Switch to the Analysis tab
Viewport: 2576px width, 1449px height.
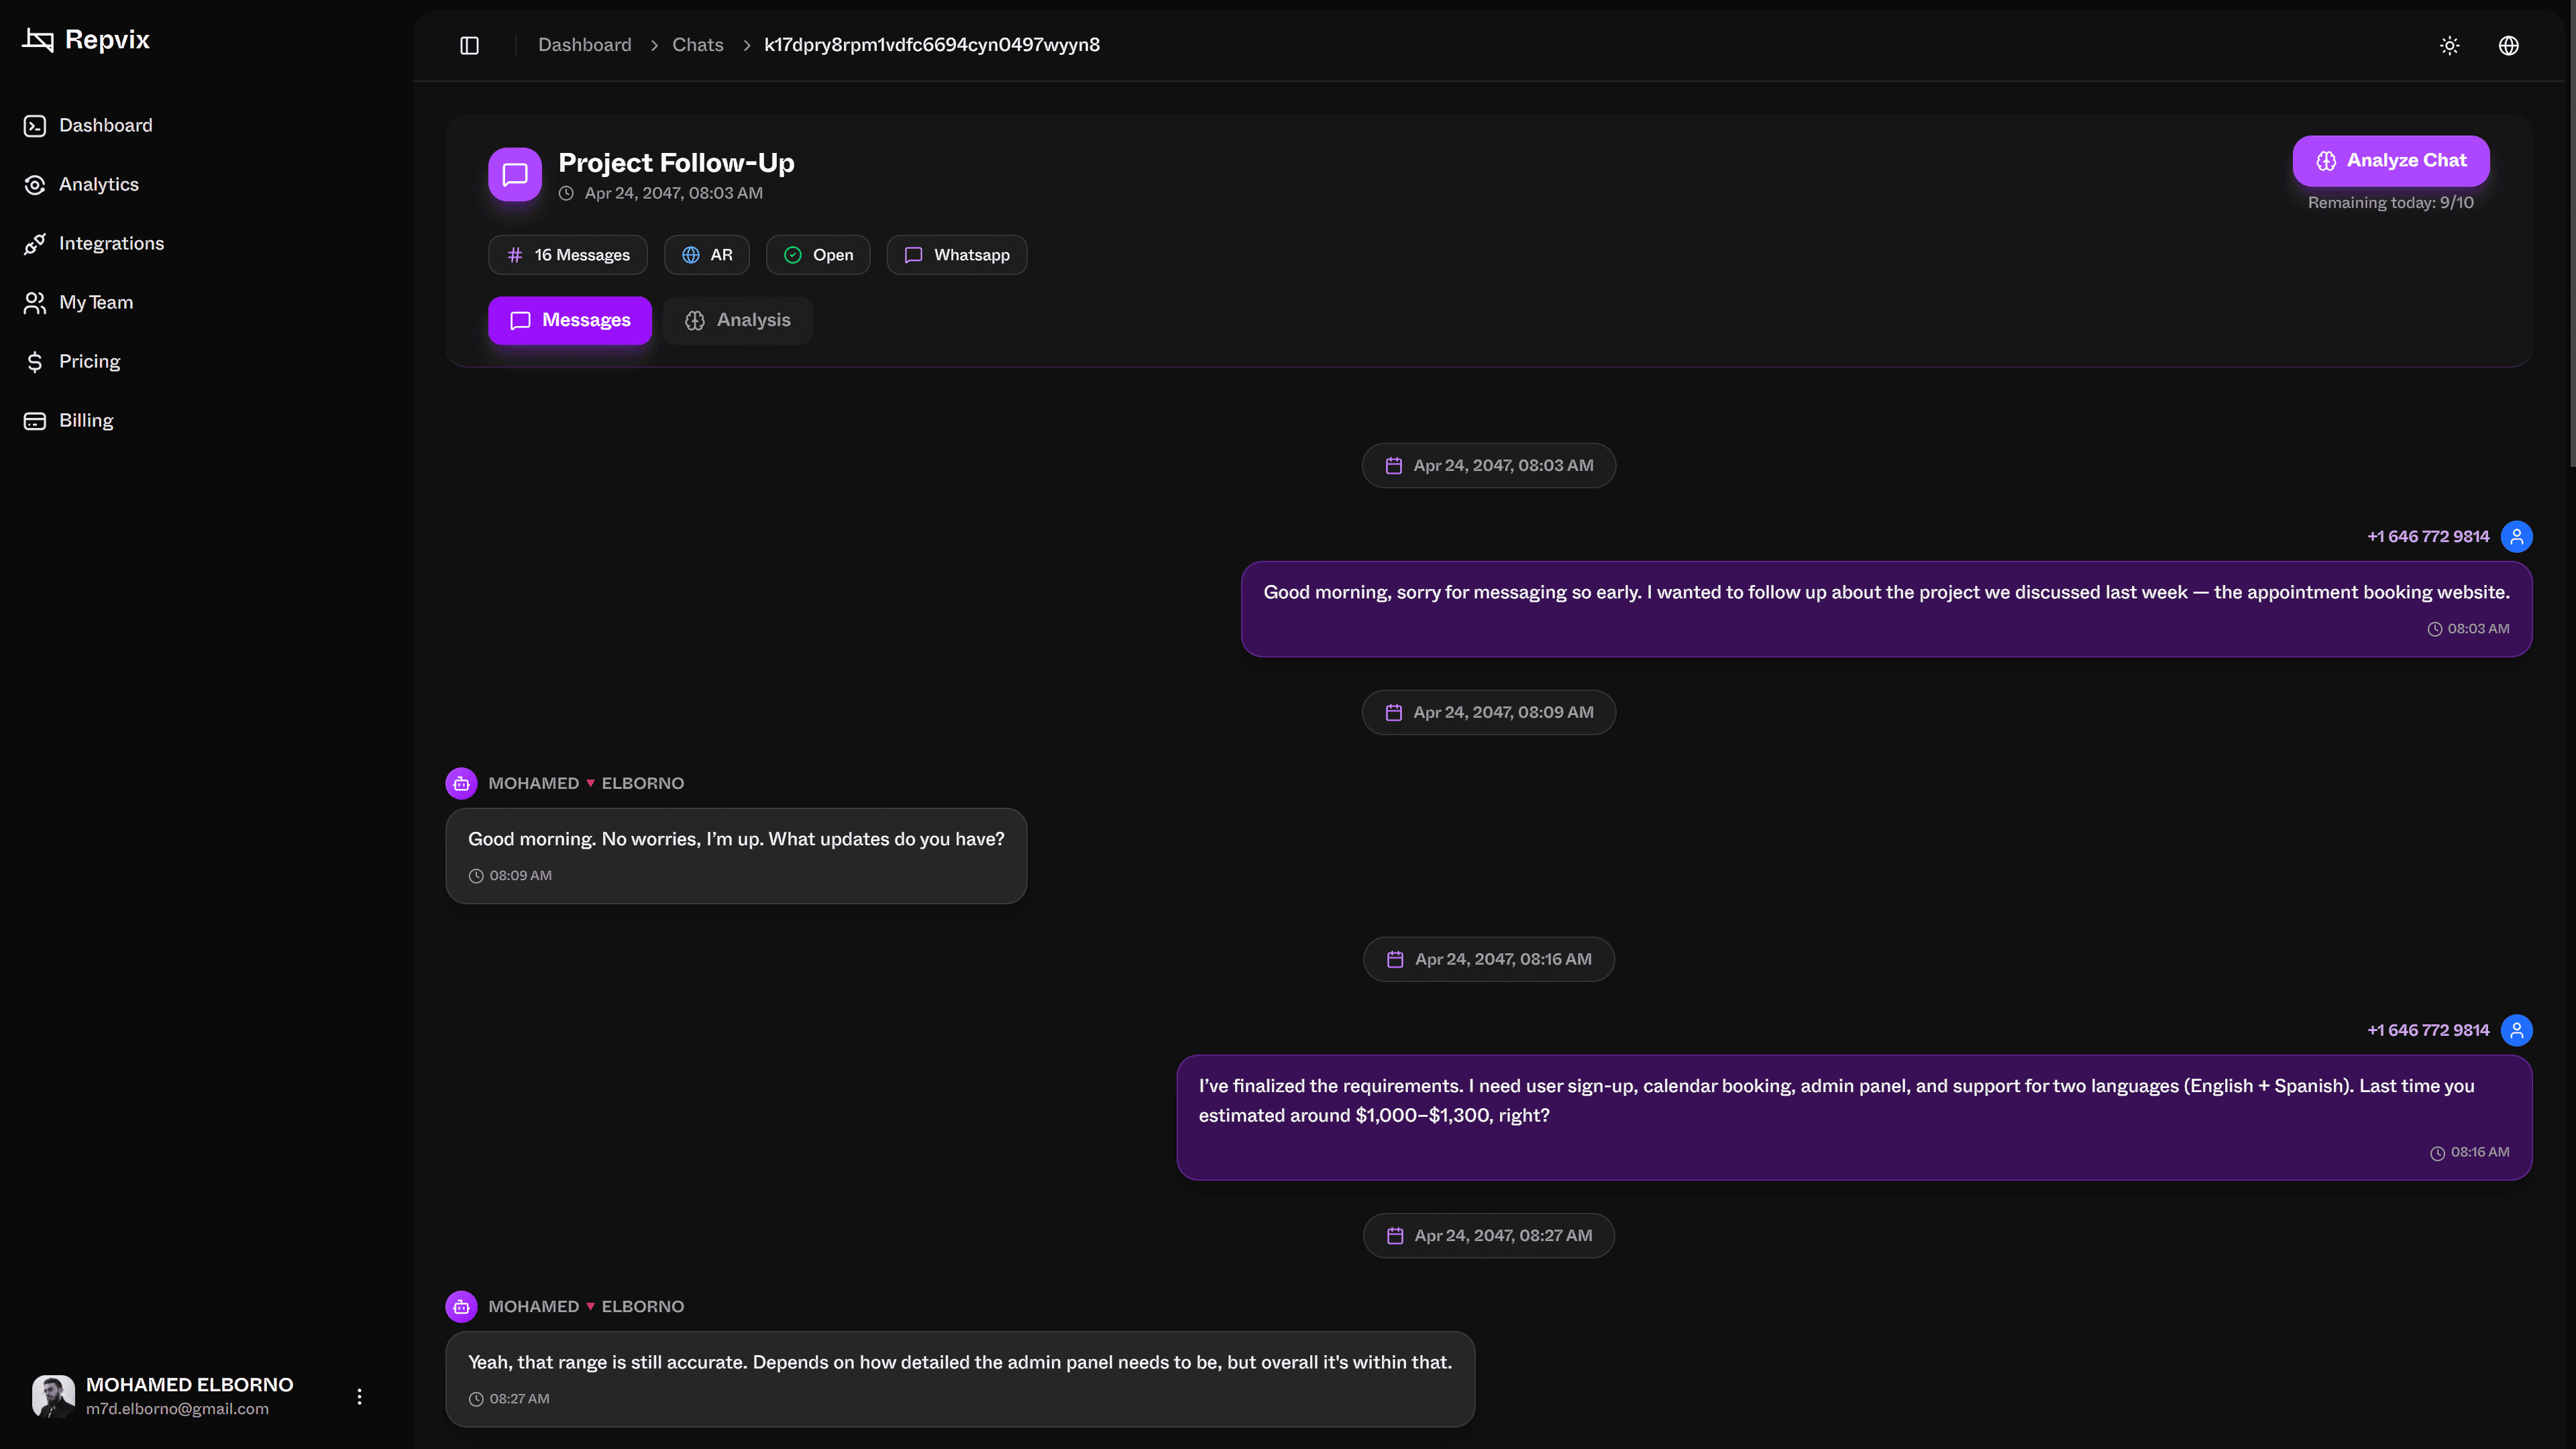tap(737, 320)
